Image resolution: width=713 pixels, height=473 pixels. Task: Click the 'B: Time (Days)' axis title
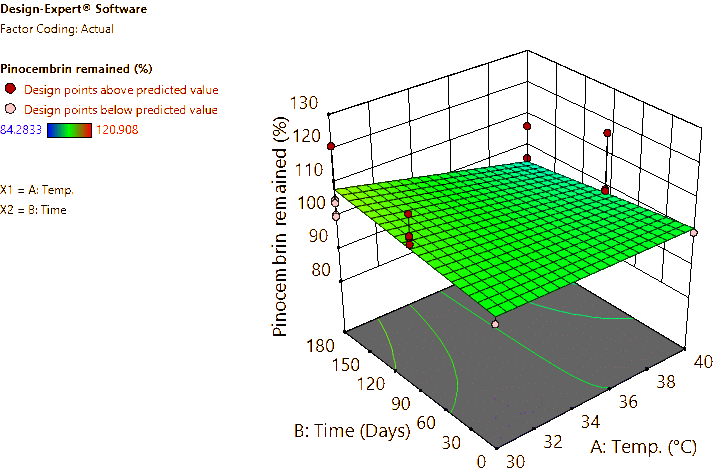pyautogui.click(x=353, y=431)
